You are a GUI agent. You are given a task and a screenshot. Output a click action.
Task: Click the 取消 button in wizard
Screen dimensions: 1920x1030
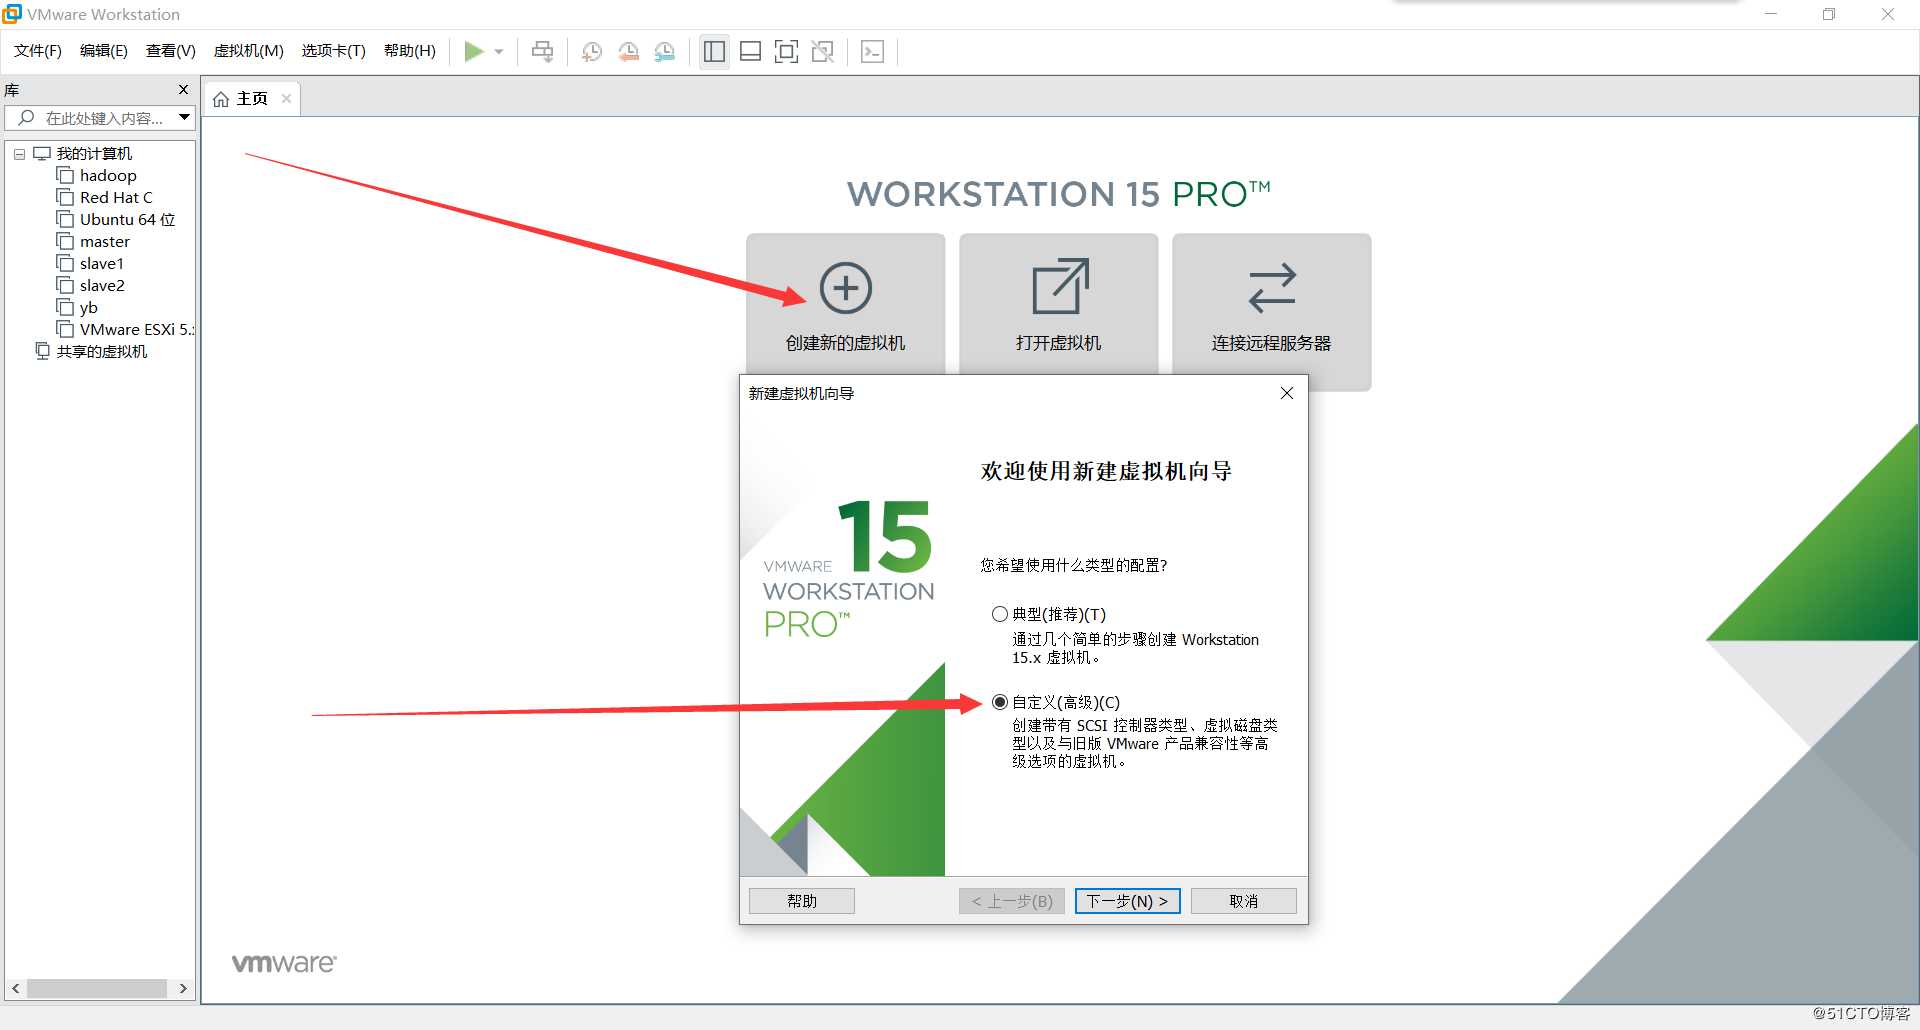(x=1244, y=901)
